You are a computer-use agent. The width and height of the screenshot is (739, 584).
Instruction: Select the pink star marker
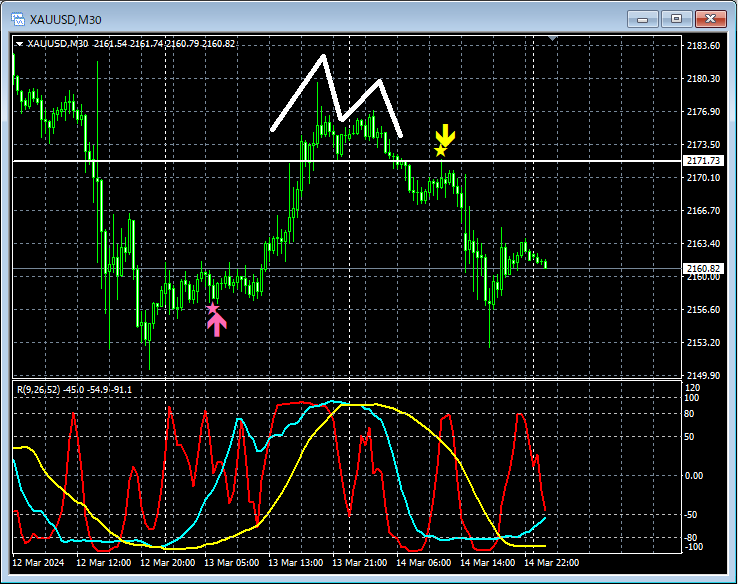click(213, 308)
